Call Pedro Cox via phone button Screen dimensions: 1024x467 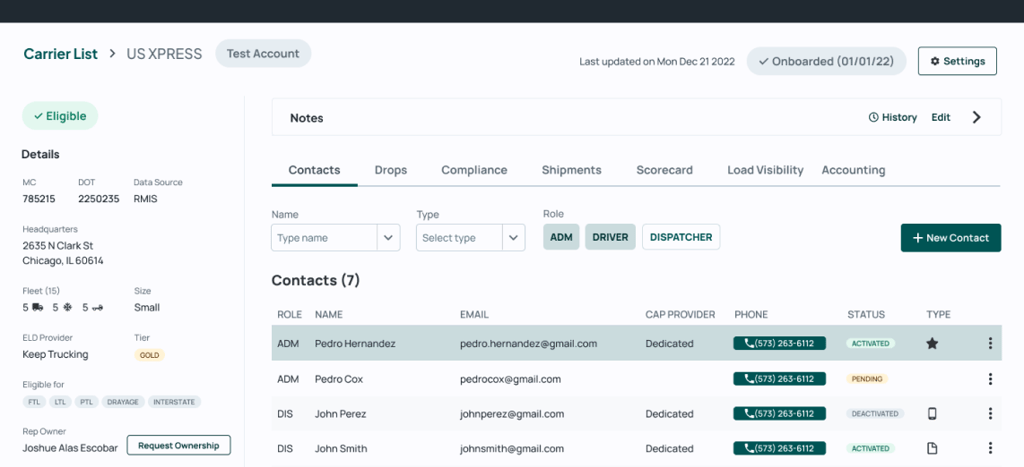pos(780,379)
